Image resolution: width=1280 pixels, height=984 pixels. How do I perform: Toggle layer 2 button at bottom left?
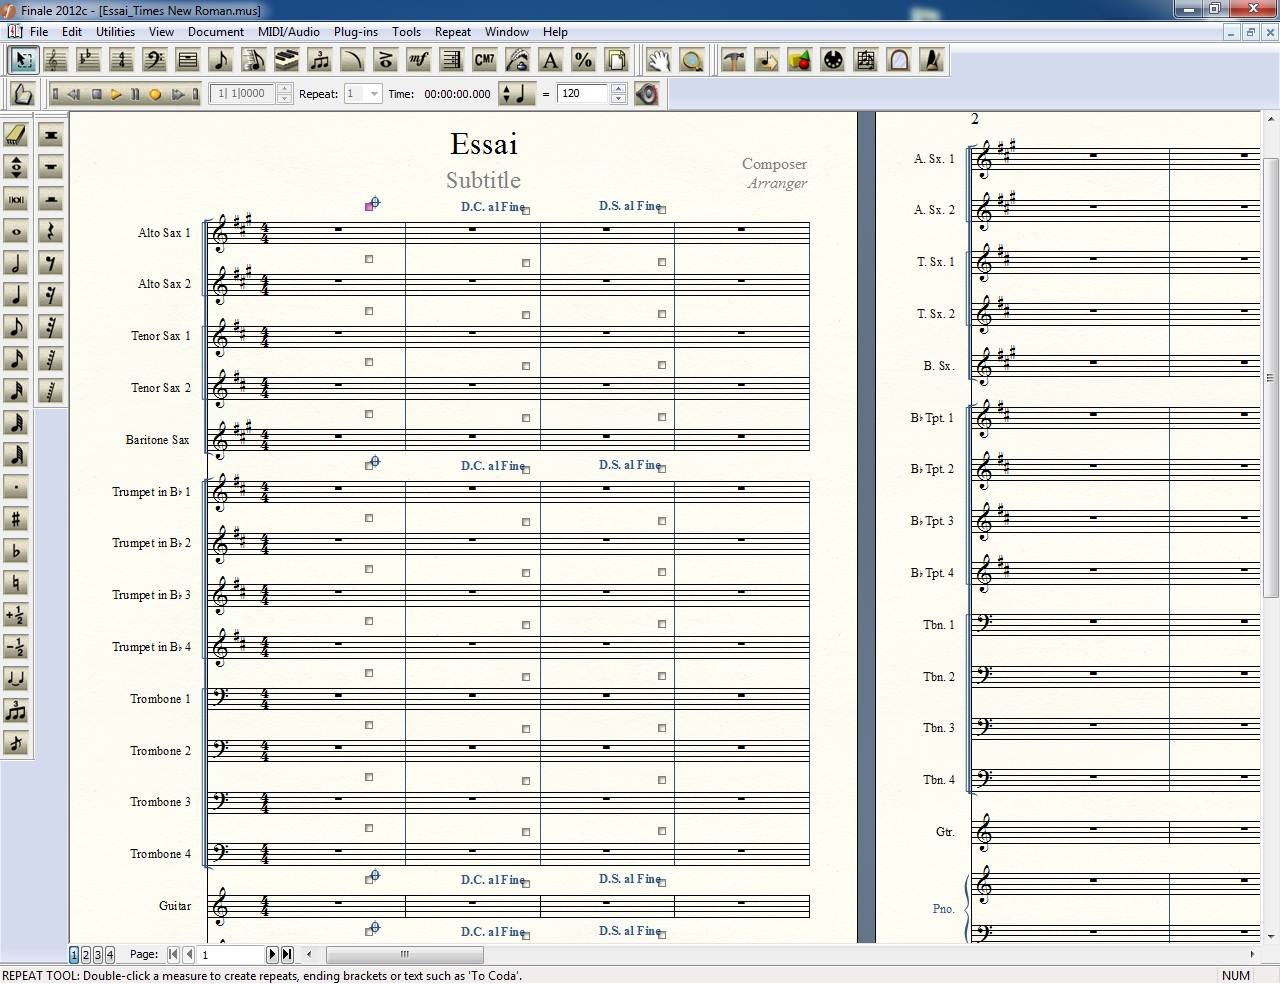coord(86,955)
